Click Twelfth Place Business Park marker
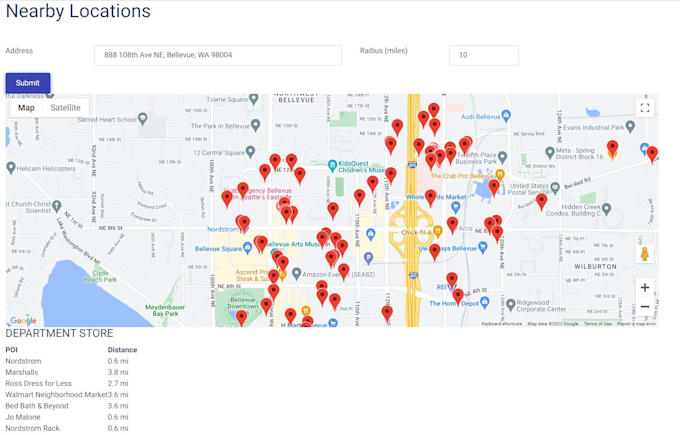The height and width of the screenshot is (435, 680). [x=502, y=157]
